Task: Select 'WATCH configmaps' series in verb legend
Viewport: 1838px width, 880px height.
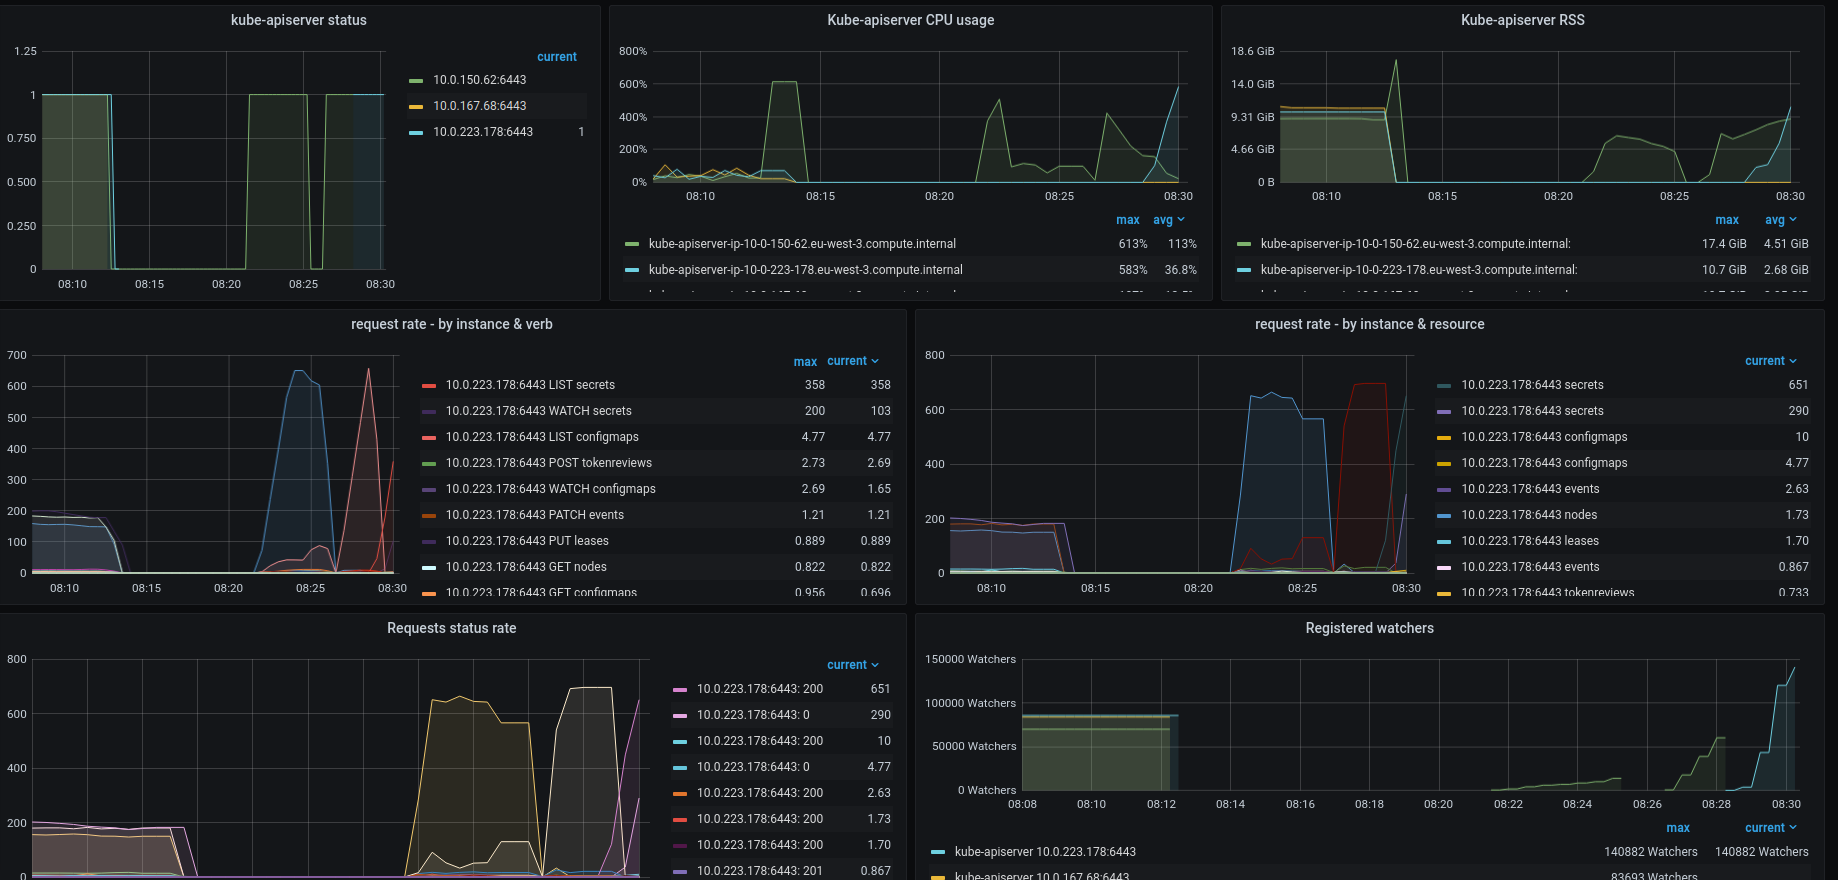Action: point(550,489)
